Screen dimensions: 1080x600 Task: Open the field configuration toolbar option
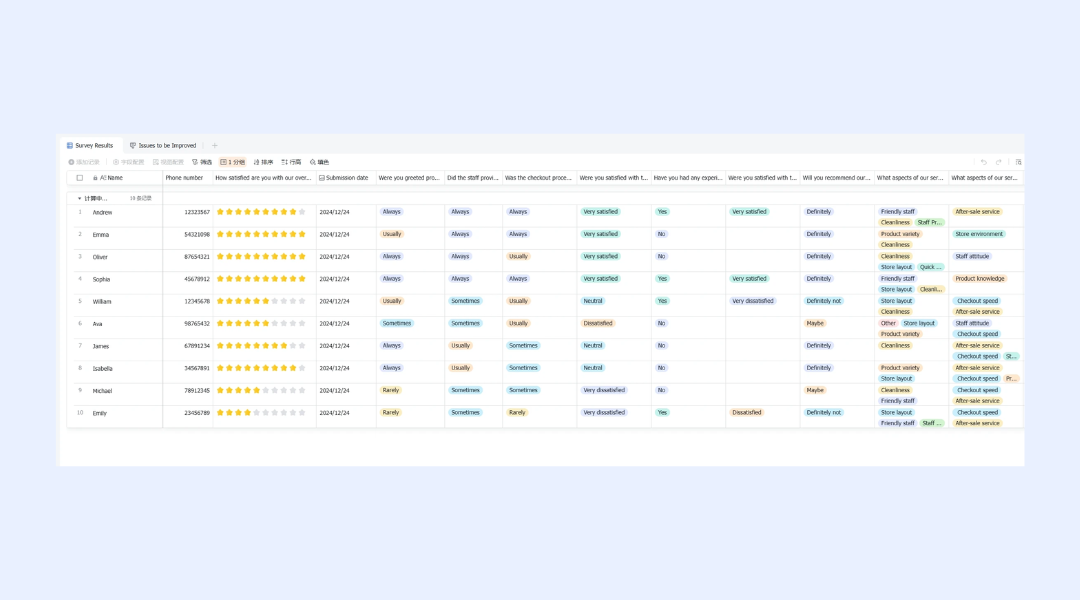point(129,162)
